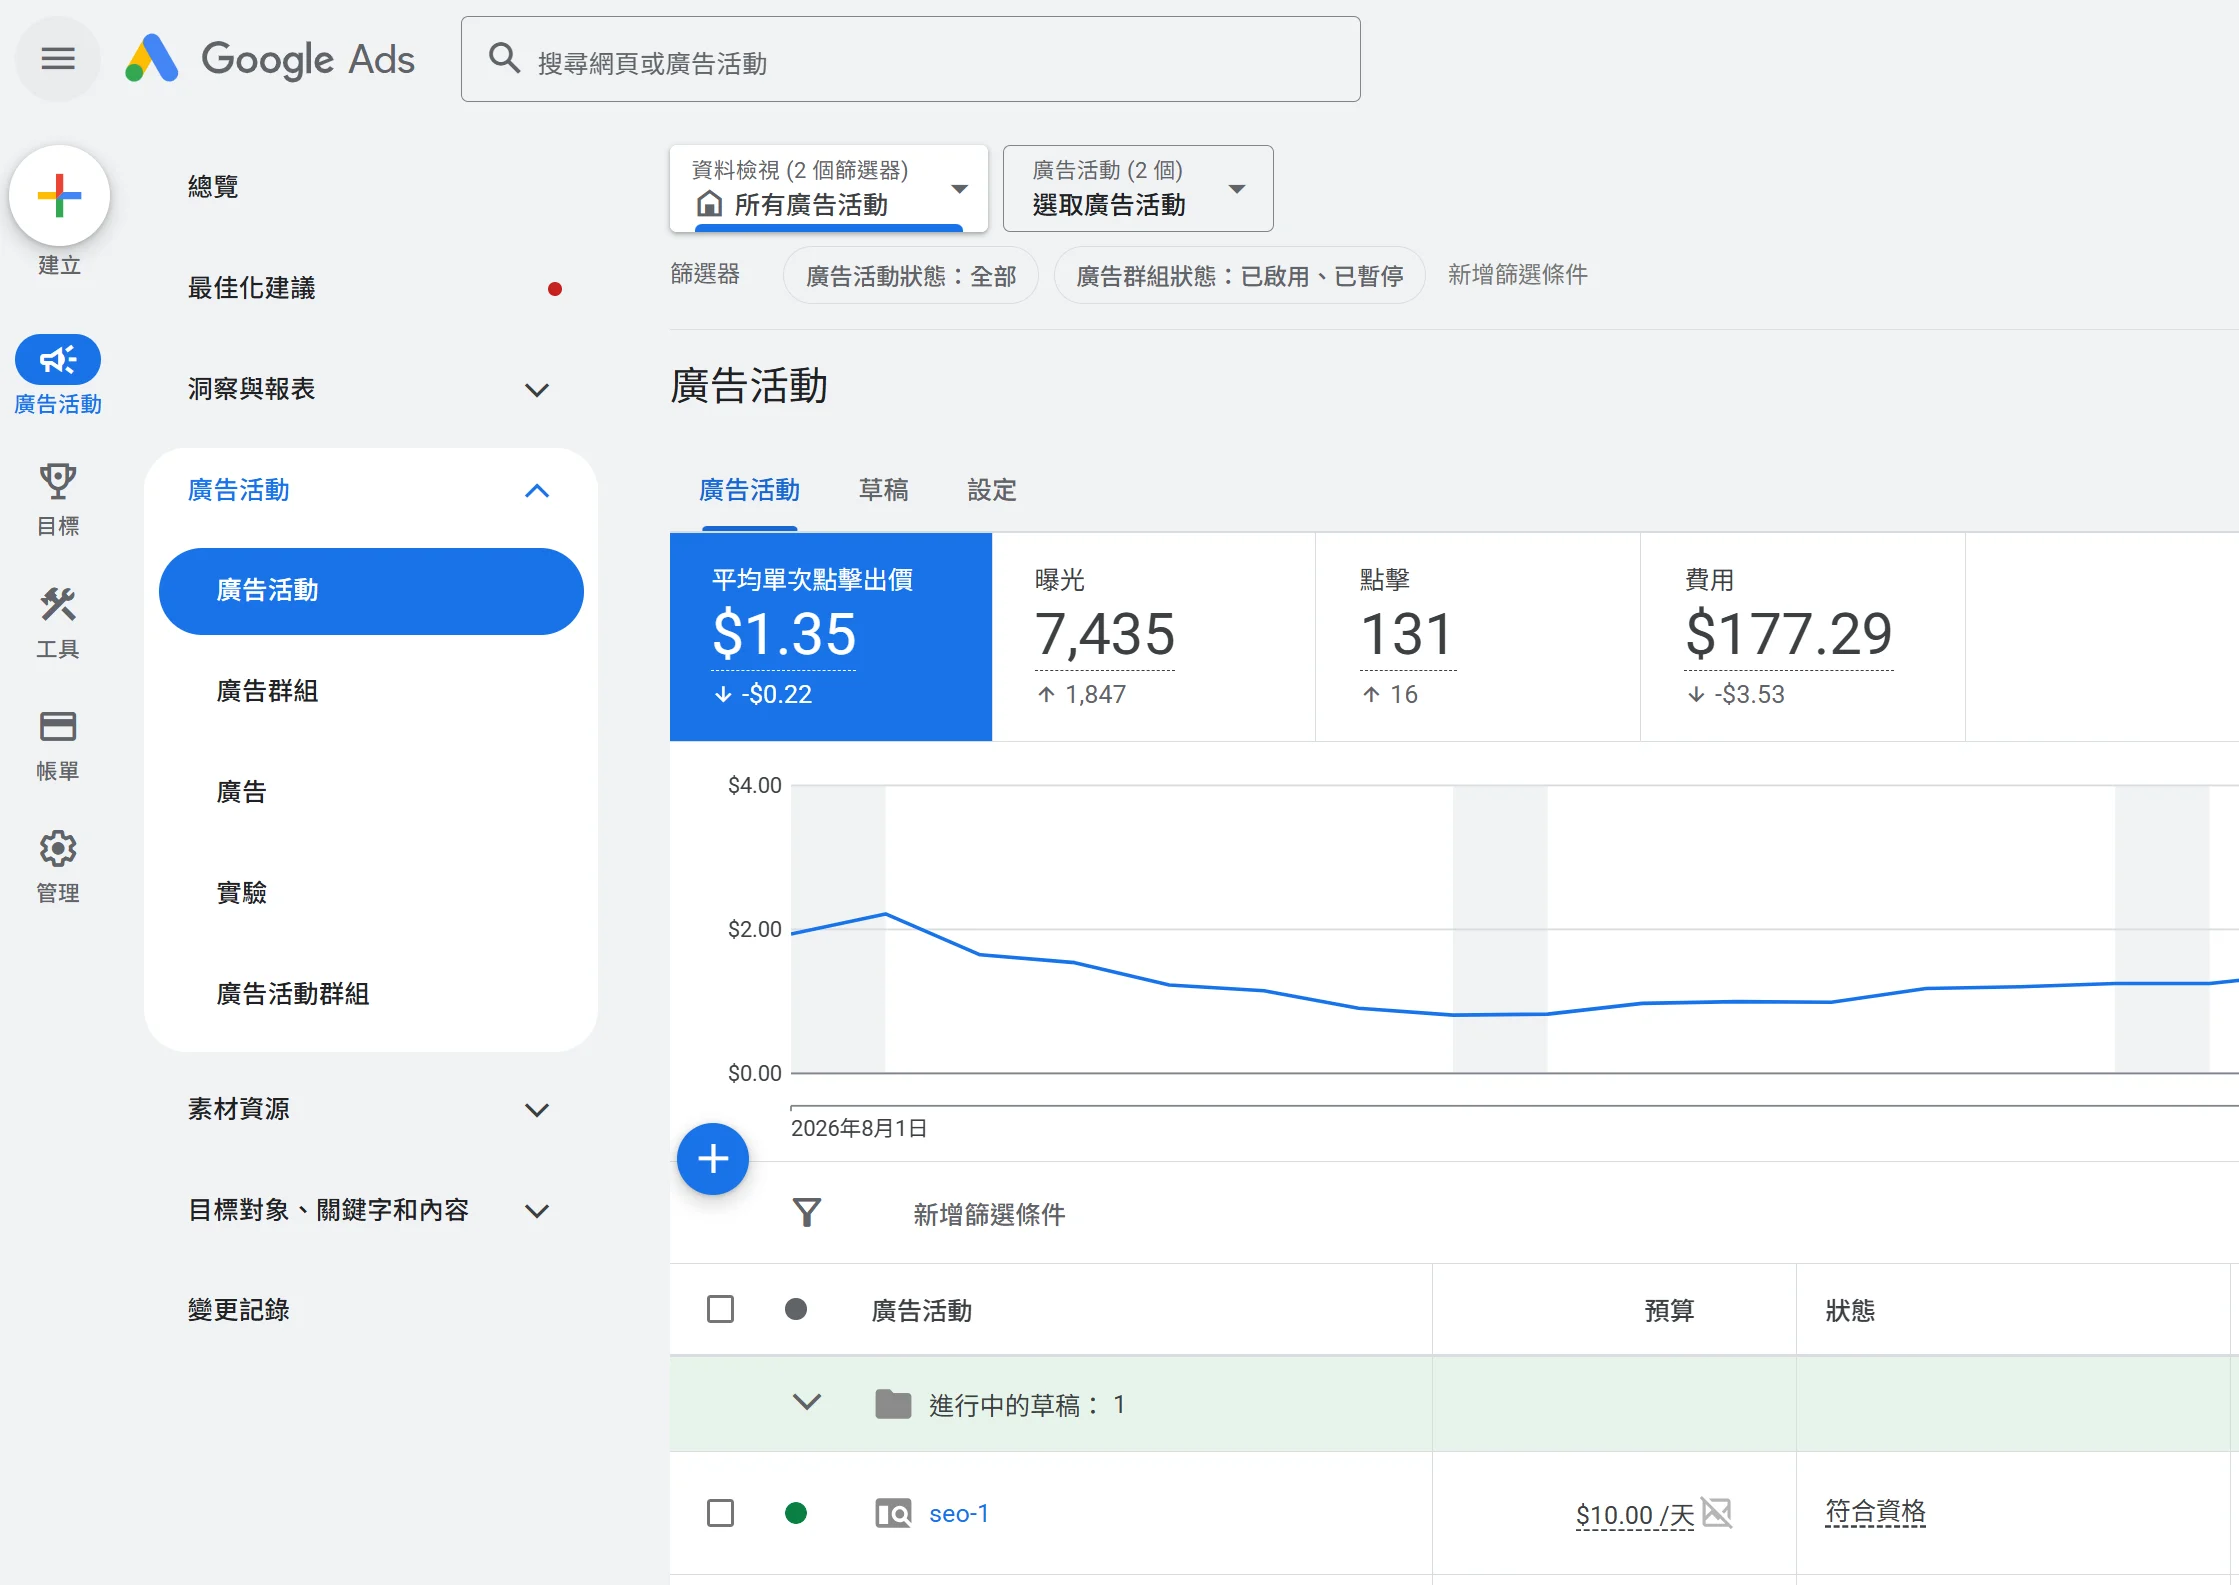Select 廣告活動 highlighted sidebar item
The height and width of the screenshot is (1585, 2239).
pos(371,590)
